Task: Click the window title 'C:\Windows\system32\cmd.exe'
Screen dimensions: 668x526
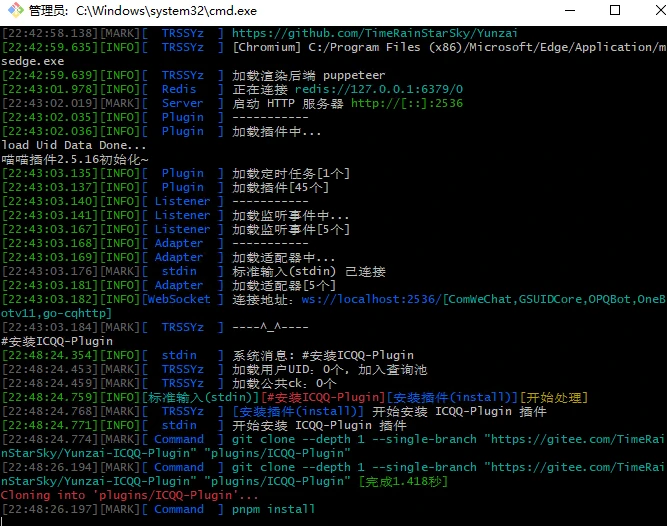Action: (x=167, y=11)
